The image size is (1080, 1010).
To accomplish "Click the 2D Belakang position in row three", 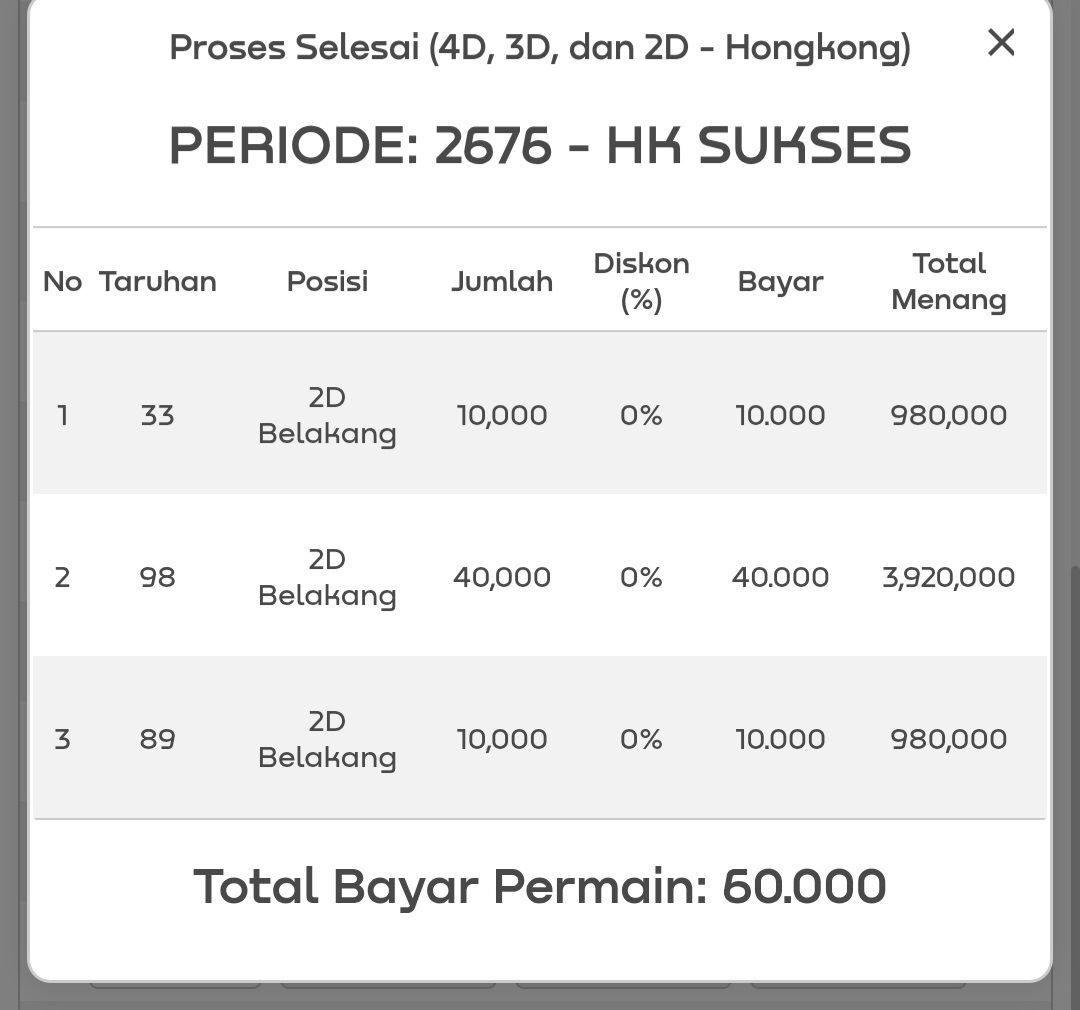I will pyautogui.click(x=327, y=739).
